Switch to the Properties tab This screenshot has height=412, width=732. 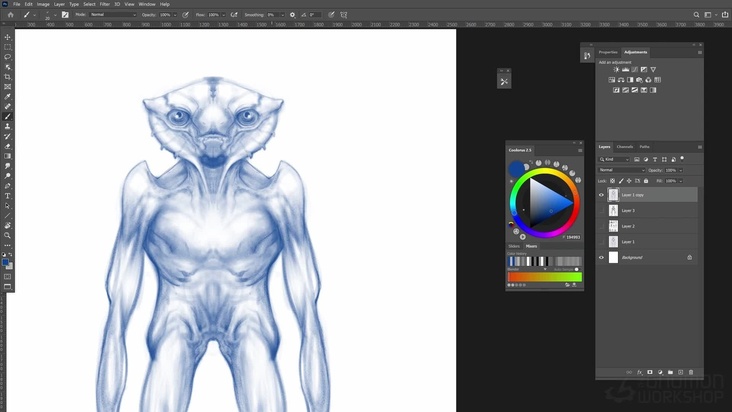coord(608,52)
